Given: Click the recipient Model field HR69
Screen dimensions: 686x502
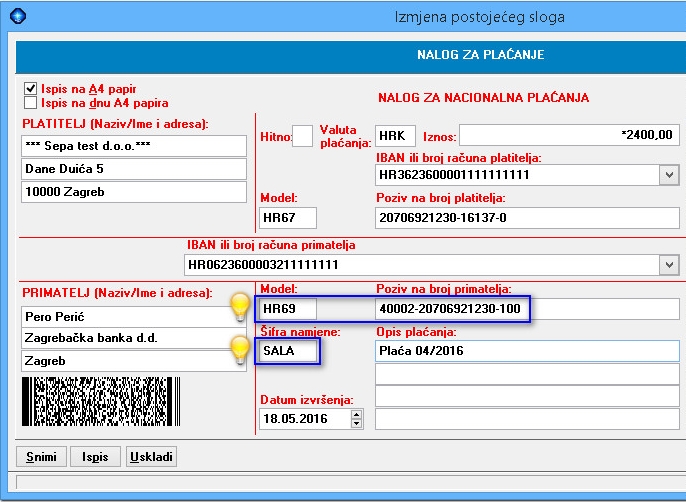Looking at the screenshot, I should (x=288, y=309).
